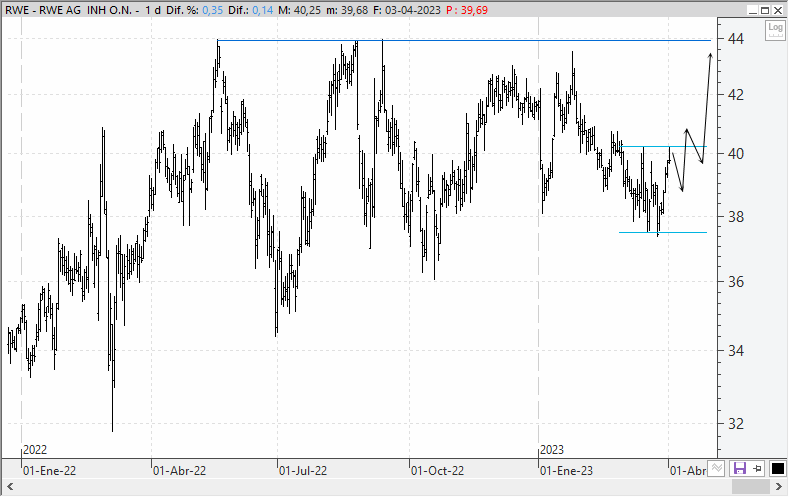Image resolution: width=789 pixels, height=497 pixels.
Task: Click the '01-Ene-22' date label
Action: point(49,471)
